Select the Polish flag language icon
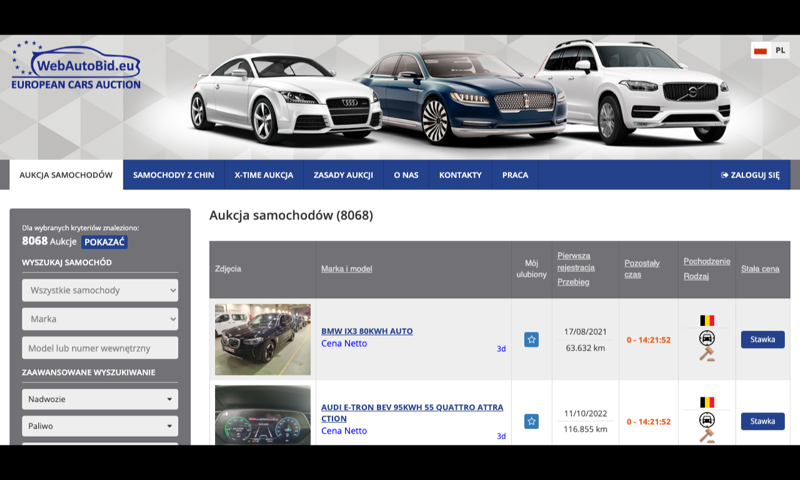Screen dimensions: 800x480 click(761, 50)
